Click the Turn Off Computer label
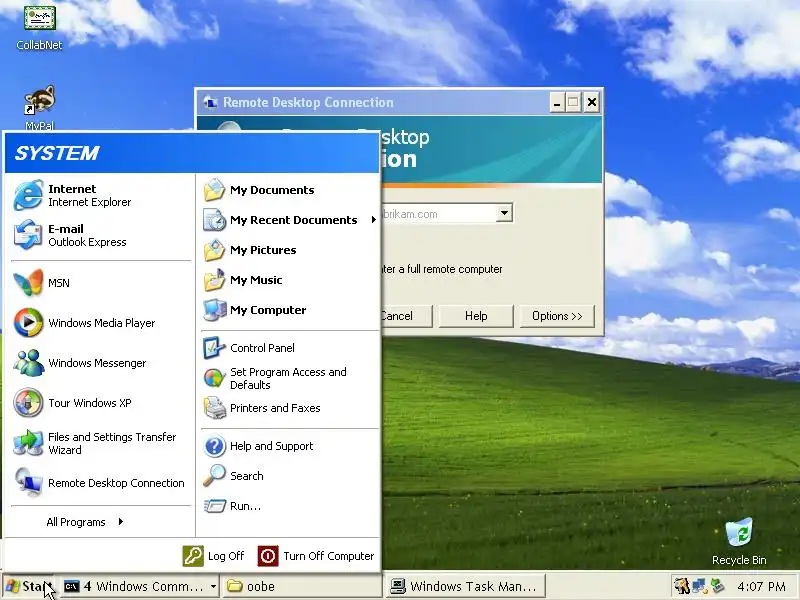Screen dimensions: 800x600 329,556
